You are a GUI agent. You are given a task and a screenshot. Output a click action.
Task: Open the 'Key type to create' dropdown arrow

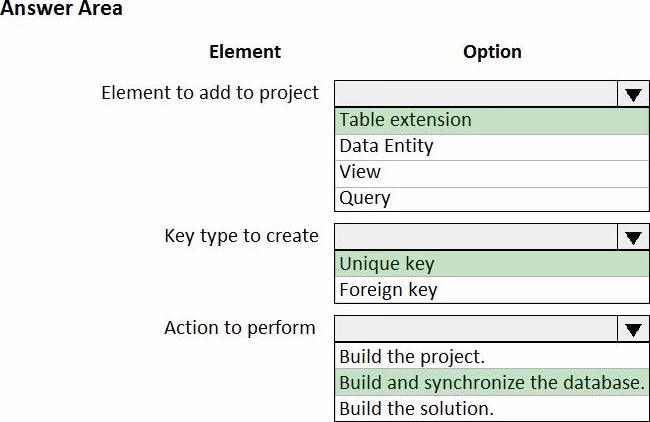tap(632, 238)
